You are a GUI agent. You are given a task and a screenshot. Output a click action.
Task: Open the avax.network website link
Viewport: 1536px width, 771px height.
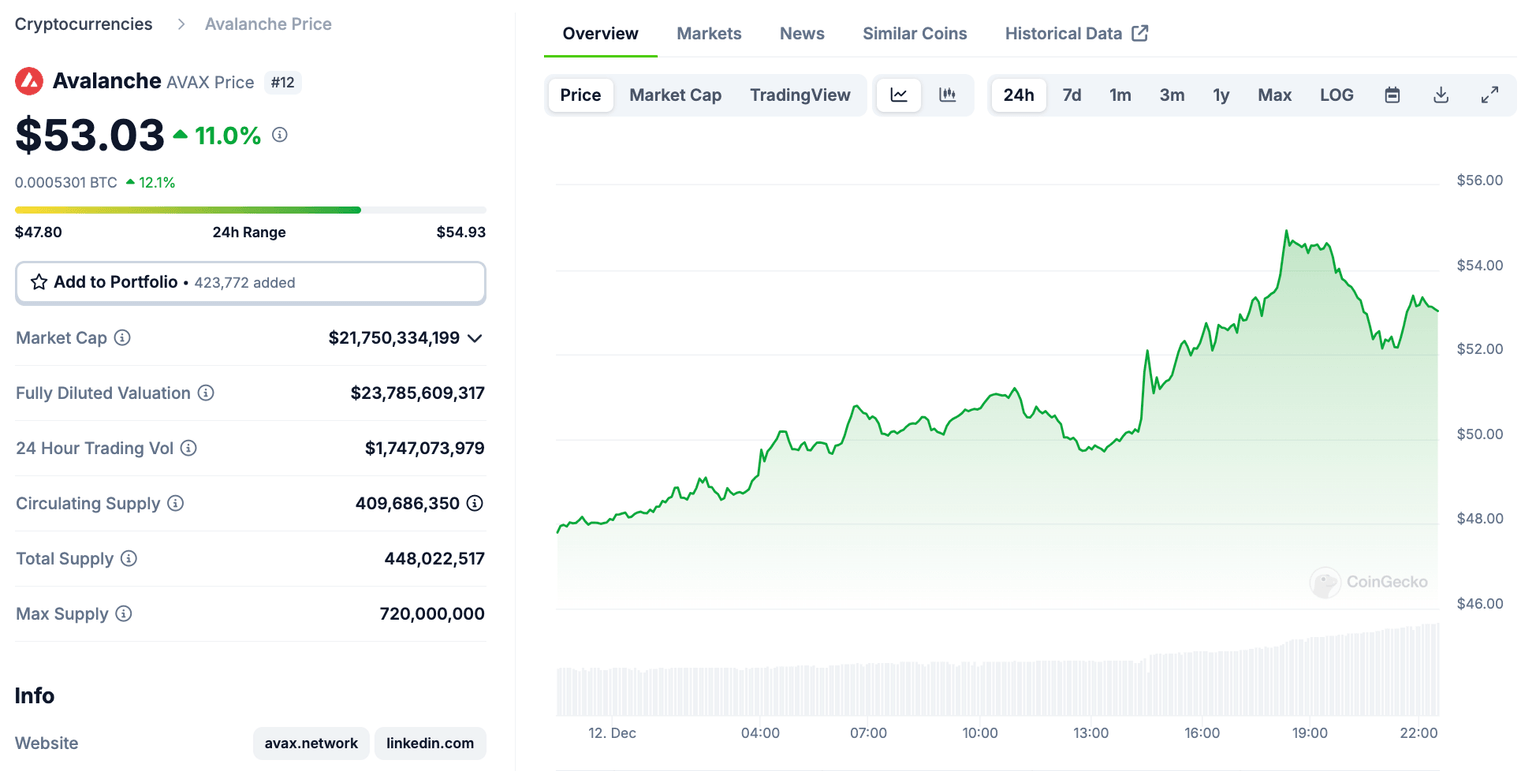pos(311,743)
